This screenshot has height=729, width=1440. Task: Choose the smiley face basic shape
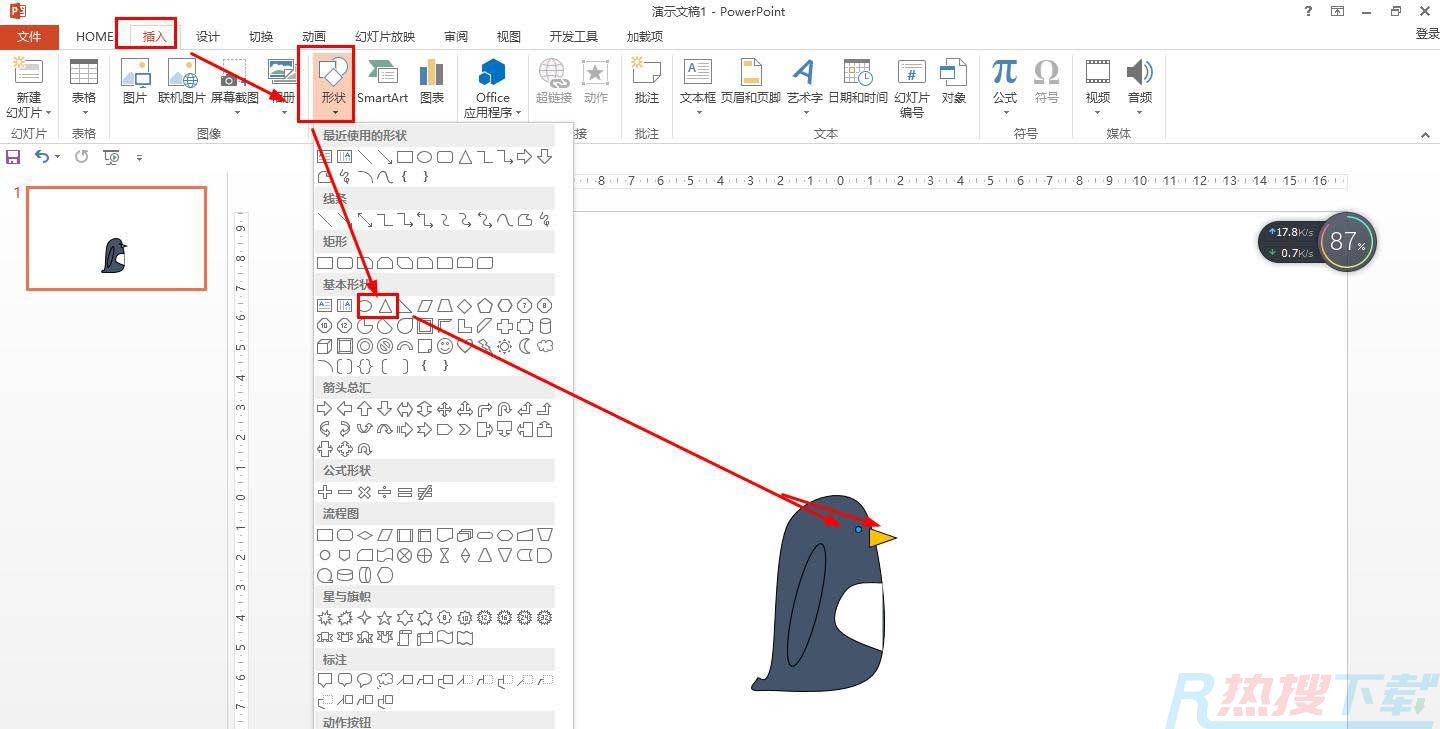point(445,346)
